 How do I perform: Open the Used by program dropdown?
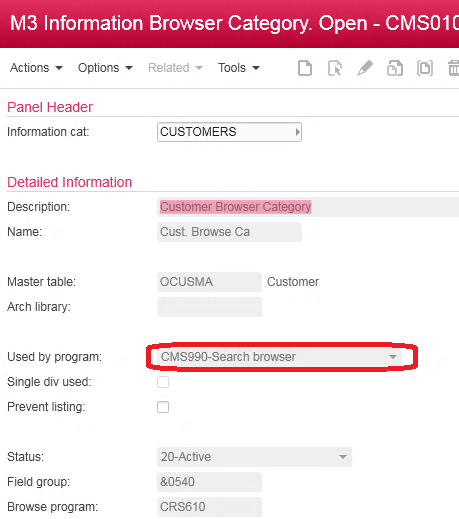tap(279, 357)
